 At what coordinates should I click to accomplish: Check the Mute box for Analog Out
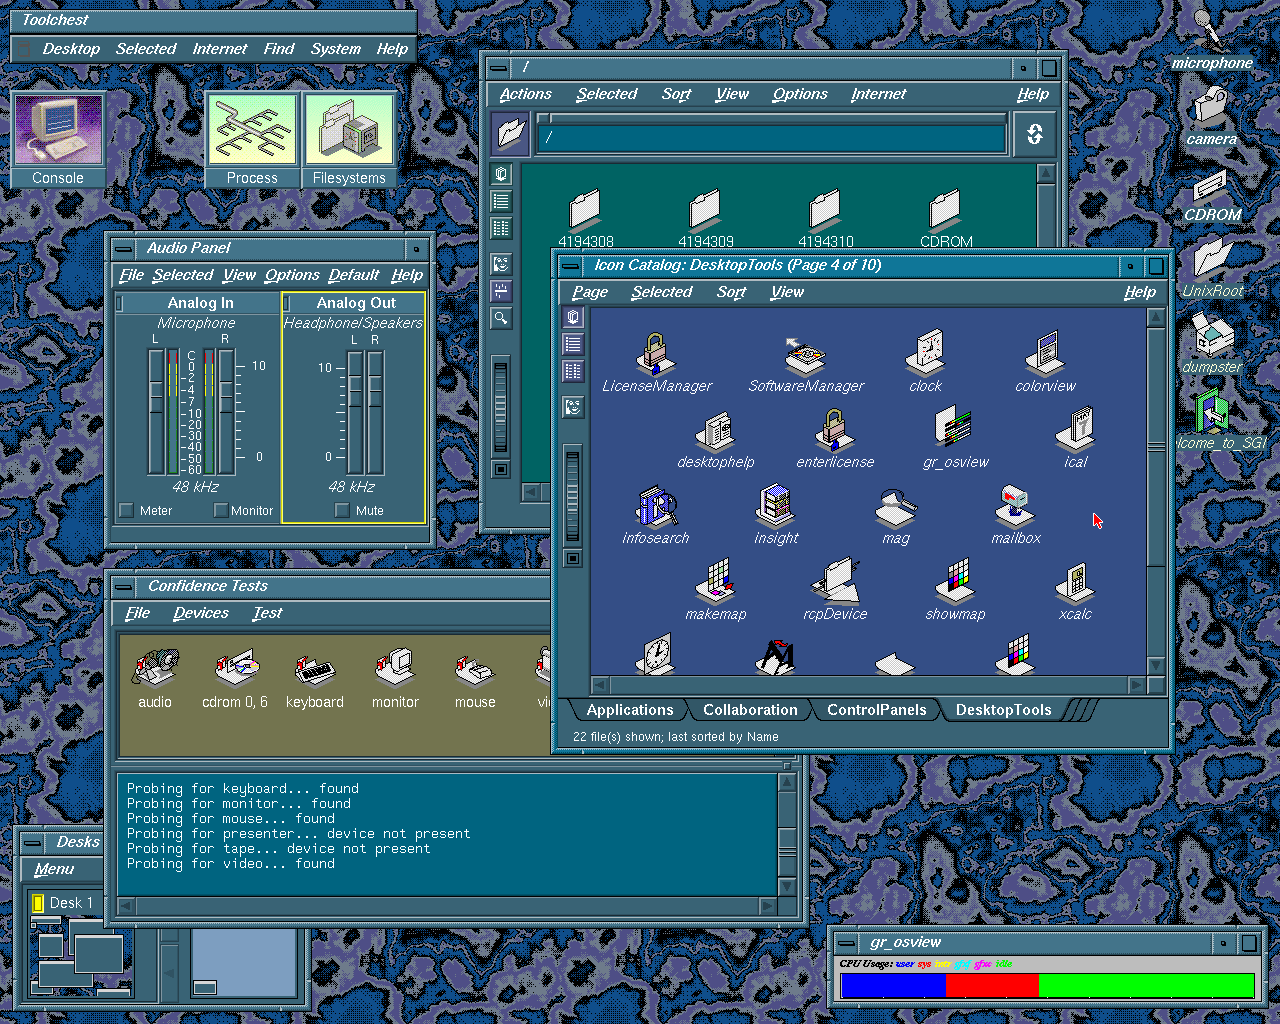tap(343, 510)
